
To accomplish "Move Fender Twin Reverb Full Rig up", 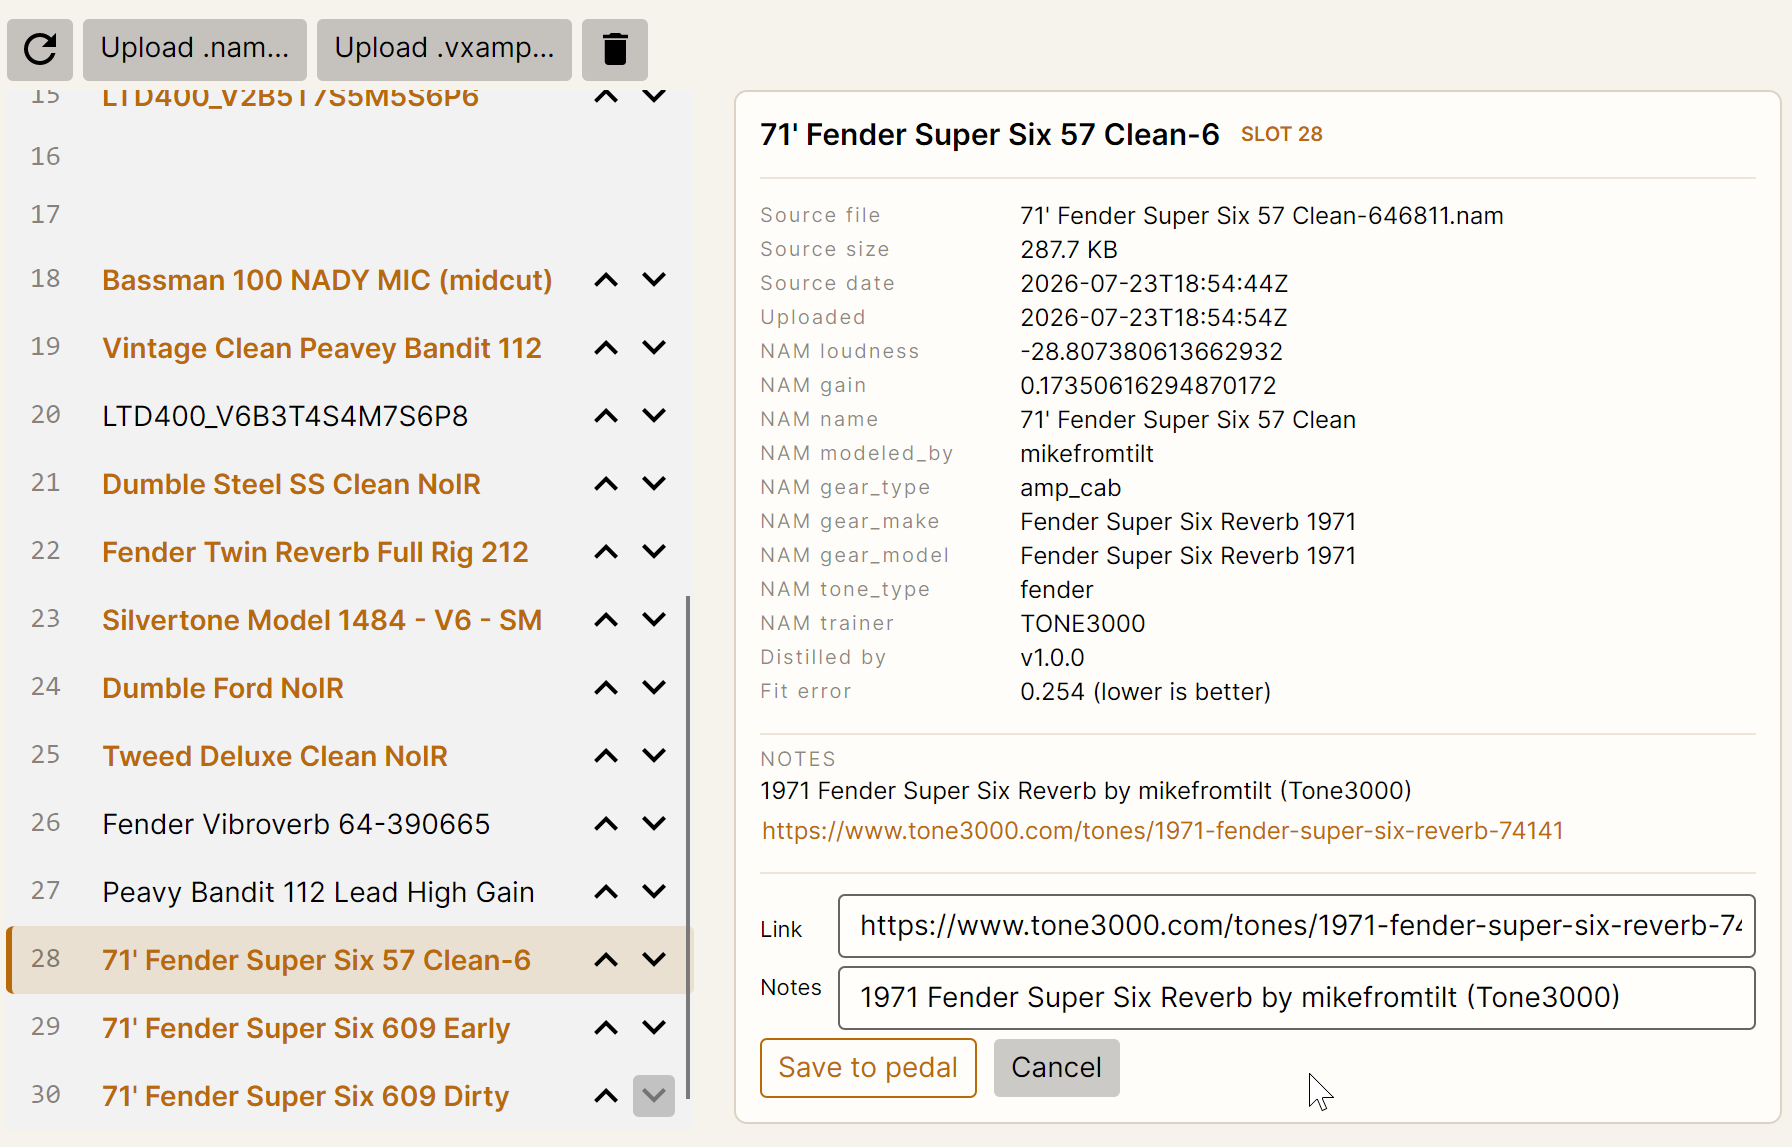I will point(606,552).
